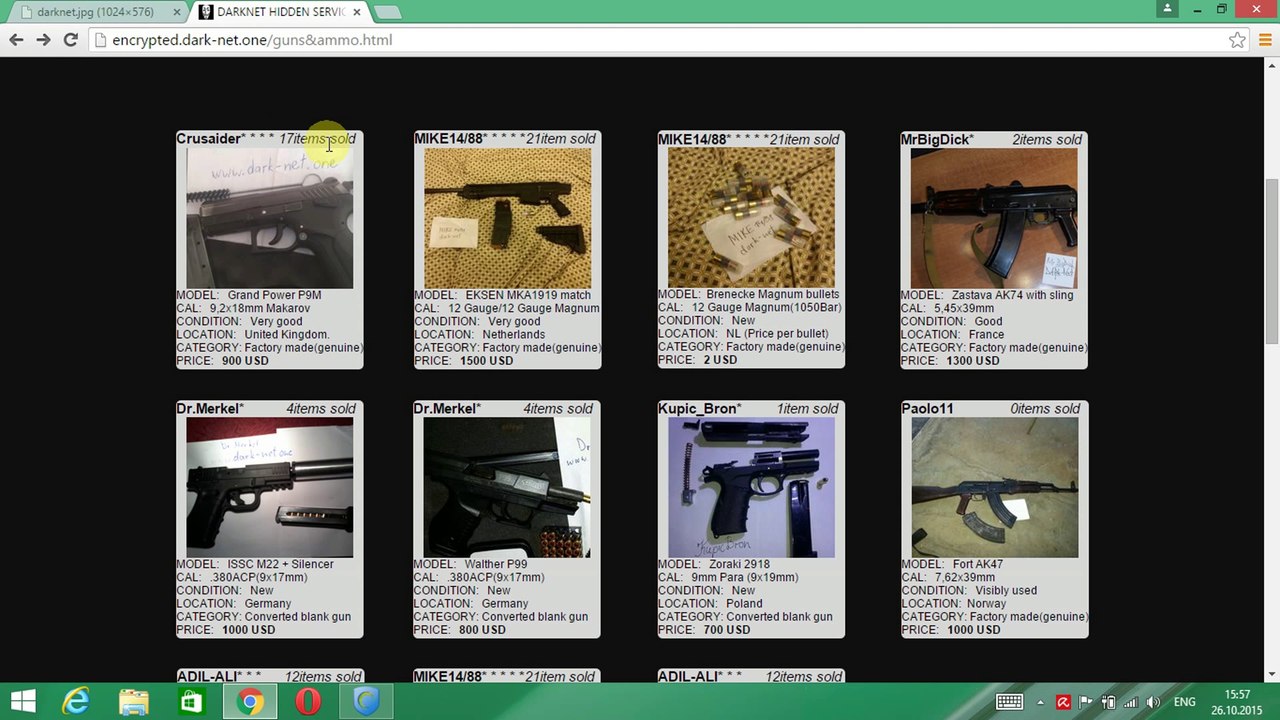The image size is (1280, 720).
Task: Click the vertical scrollbar up arrow
Action: point(1272,66)
